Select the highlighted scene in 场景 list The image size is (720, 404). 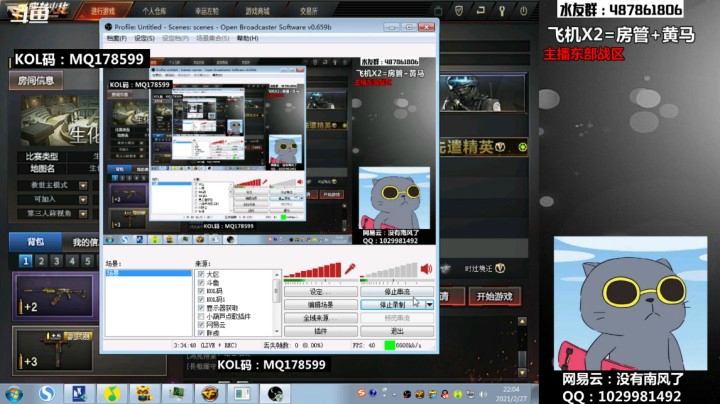[x=149, y=273]
